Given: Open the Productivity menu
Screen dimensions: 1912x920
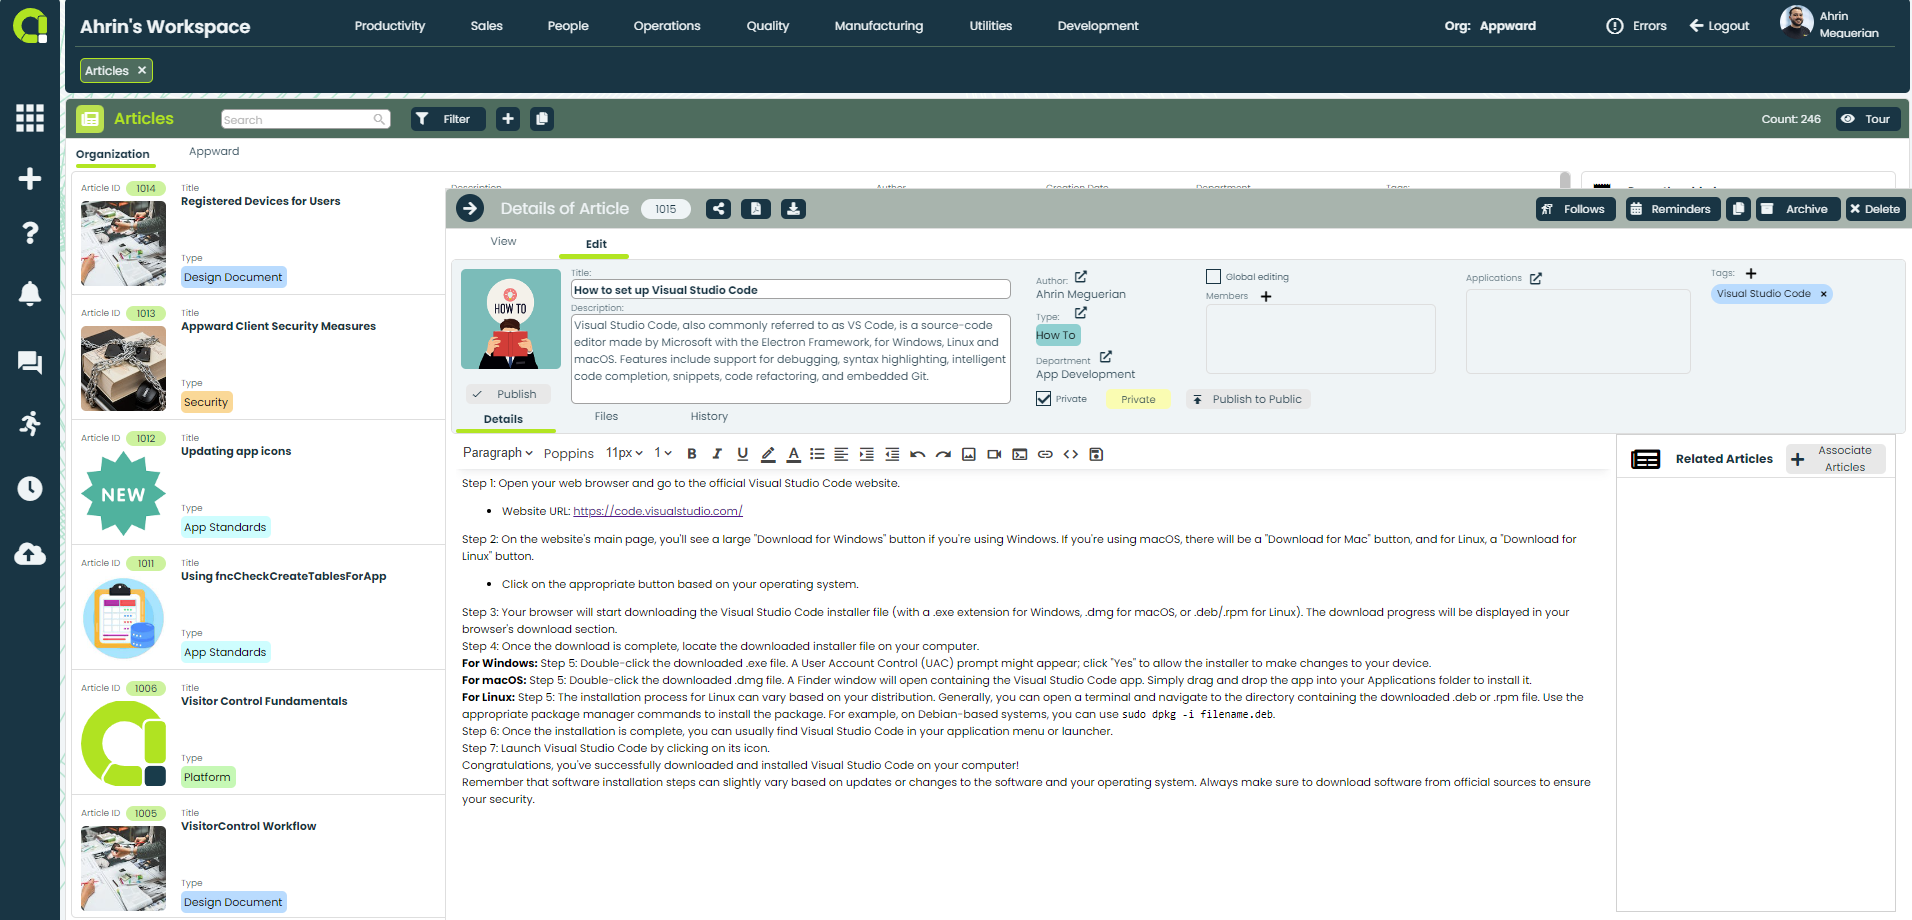Looking at the screenshot, I should [390, 26].
